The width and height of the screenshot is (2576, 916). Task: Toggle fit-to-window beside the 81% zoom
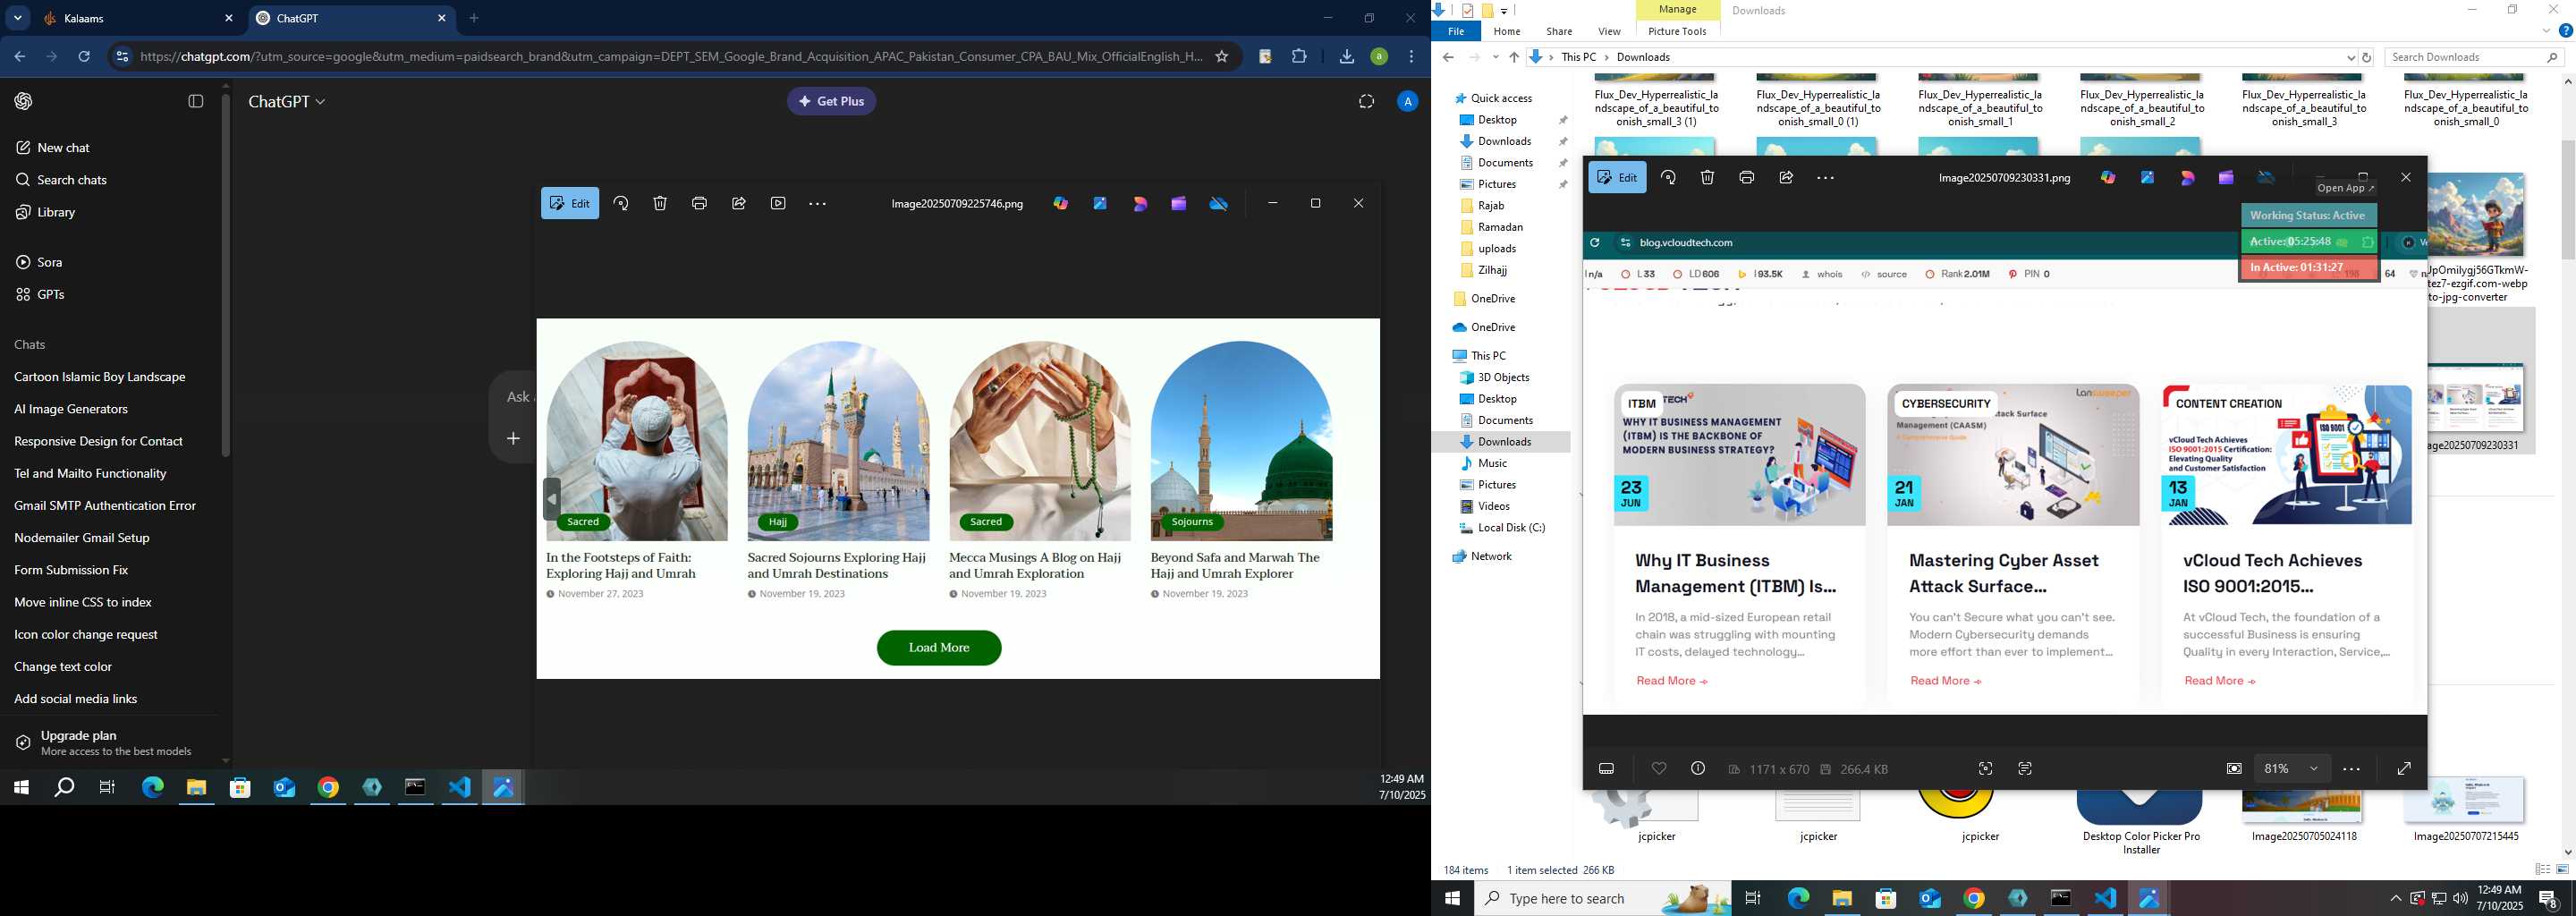pos(2234,768)
